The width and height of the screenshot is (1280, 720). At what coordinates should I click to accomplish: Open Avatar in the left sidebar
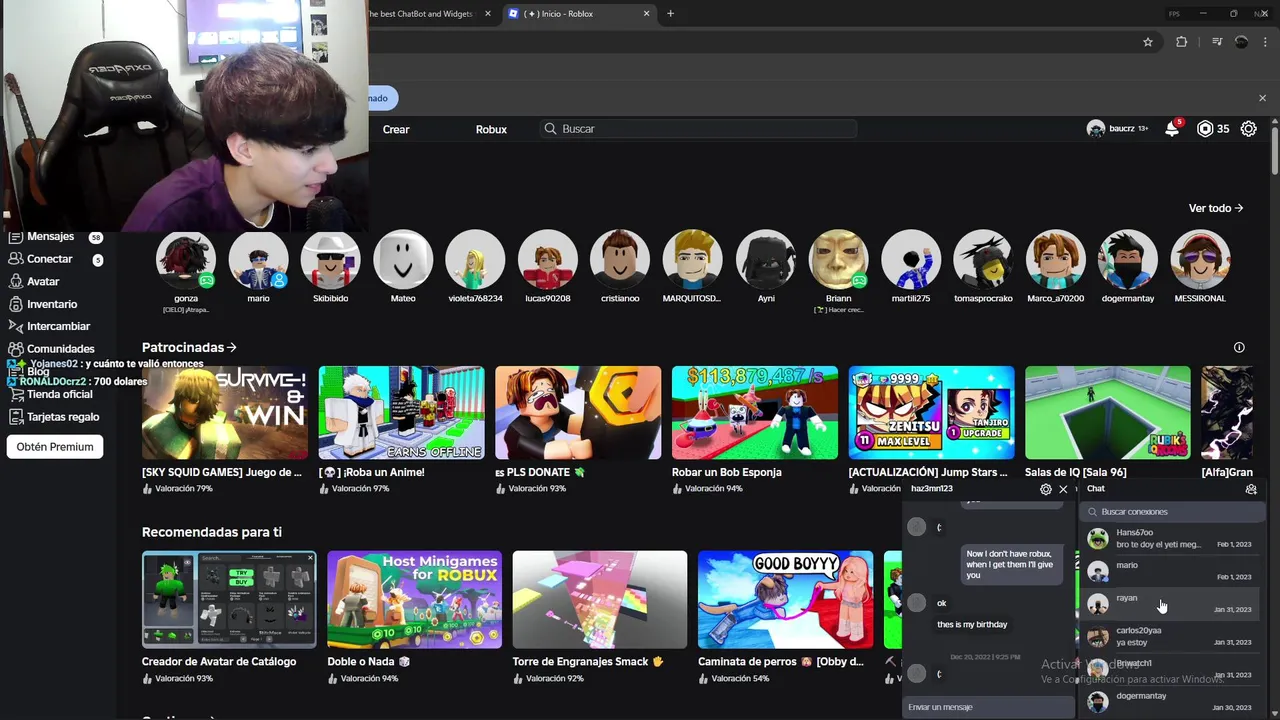tap(43, 282)
